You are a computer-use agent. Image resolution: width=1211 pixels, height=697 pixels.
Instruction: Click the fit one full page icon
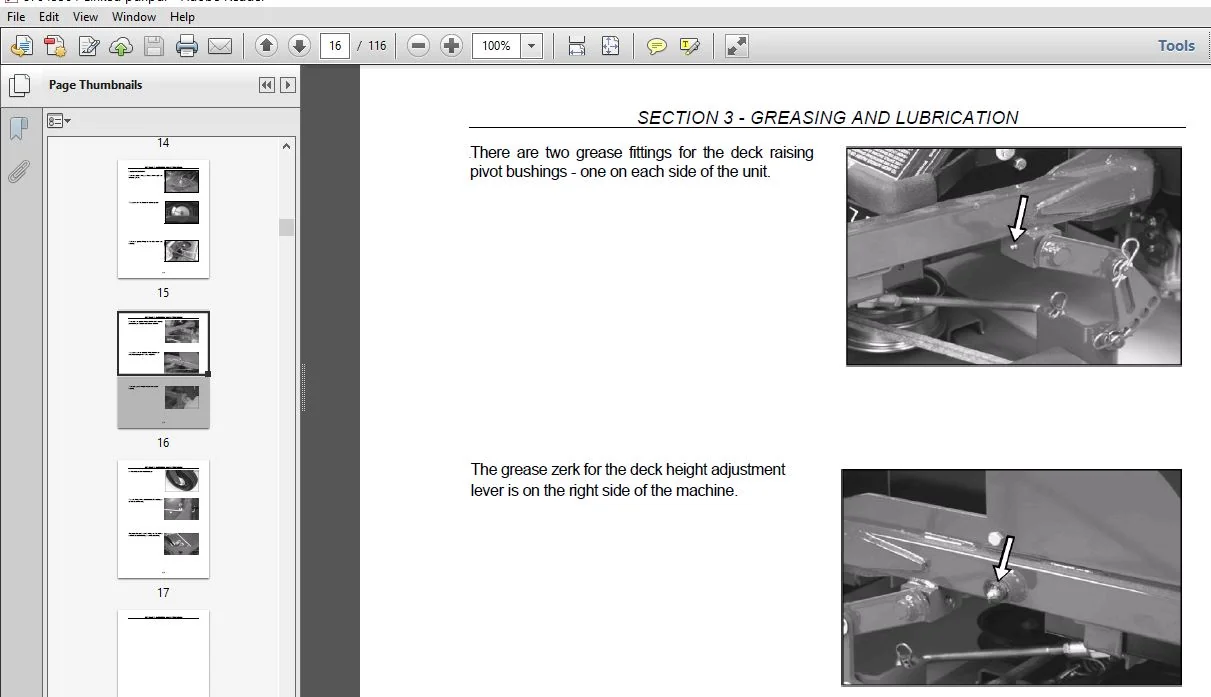[610, 46]
